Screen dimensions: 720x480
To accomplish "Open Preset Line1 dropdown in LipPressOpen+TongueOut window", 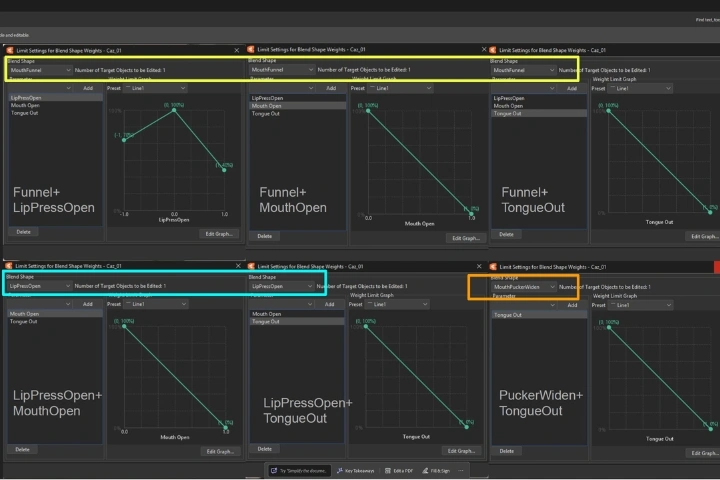I will coord(396,305).
